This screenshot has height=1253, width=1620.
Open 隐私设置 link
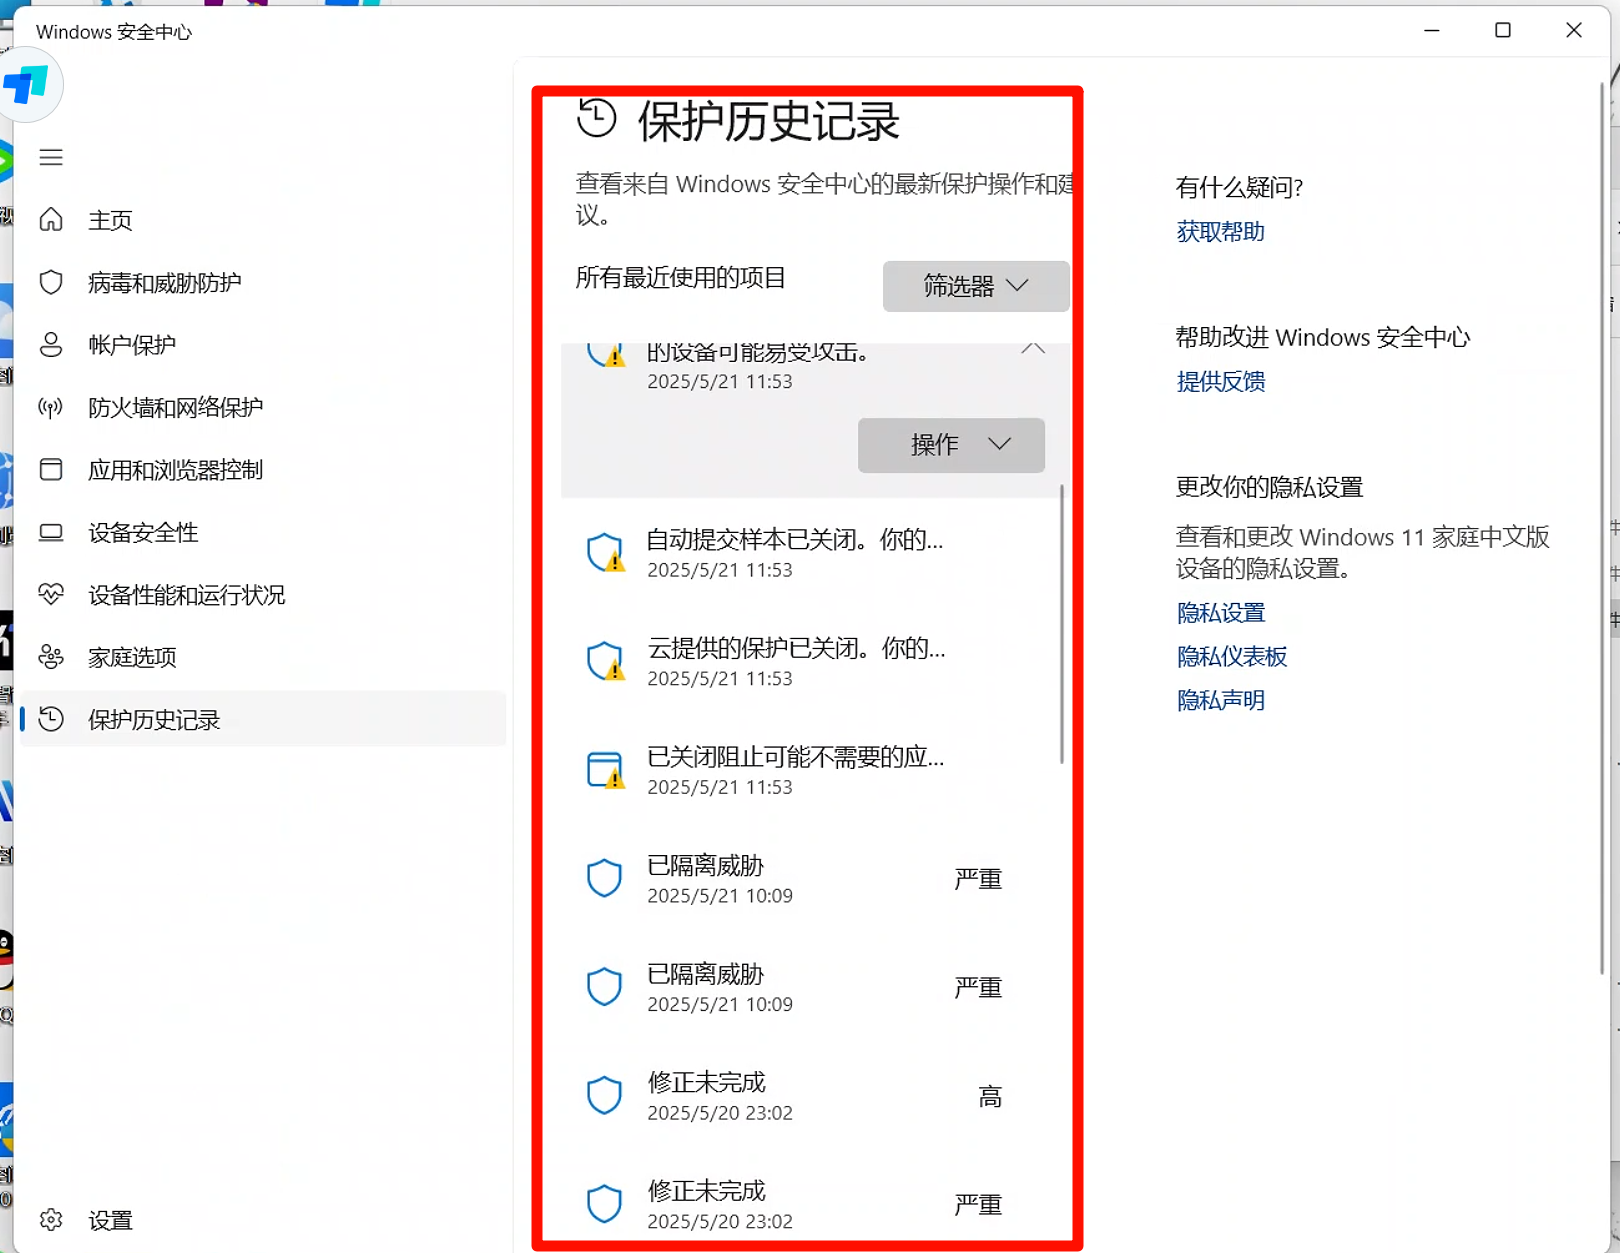tap(1220, 612)
